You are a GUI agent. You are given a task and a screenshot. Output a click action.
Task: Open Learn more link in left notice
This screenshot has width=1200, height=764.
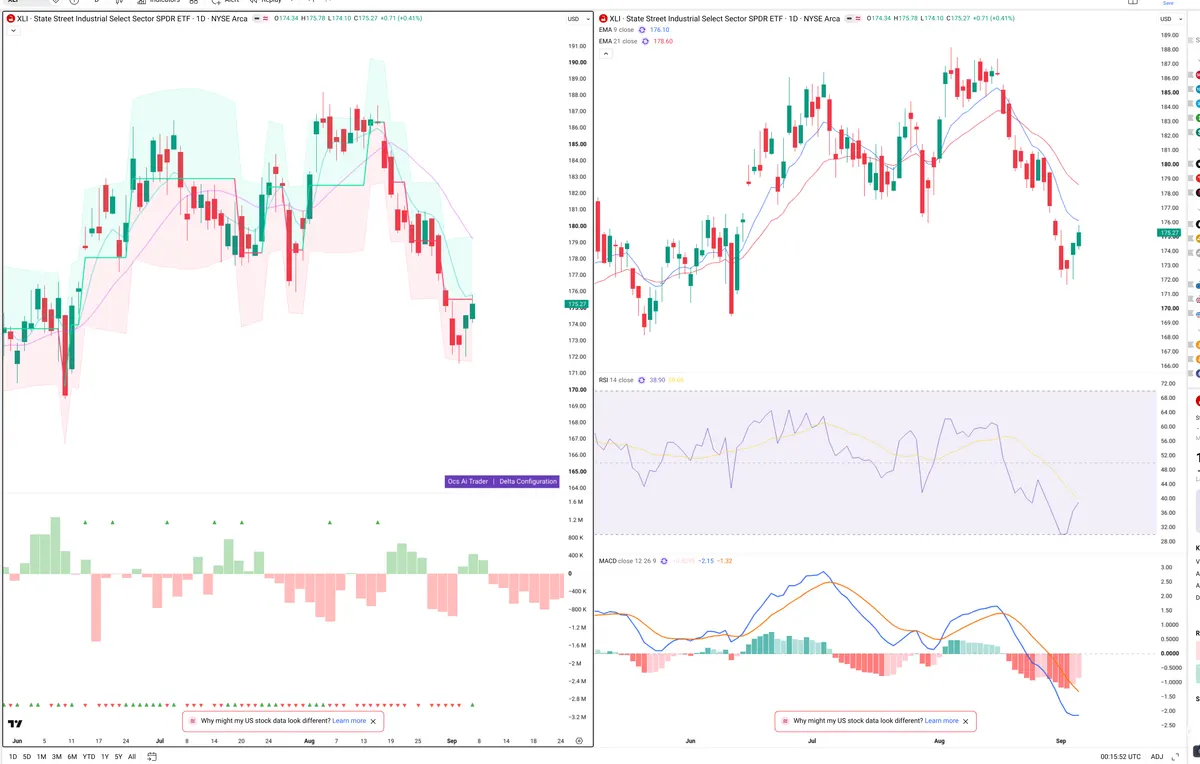pyautogui.click(x=349, y=720)
